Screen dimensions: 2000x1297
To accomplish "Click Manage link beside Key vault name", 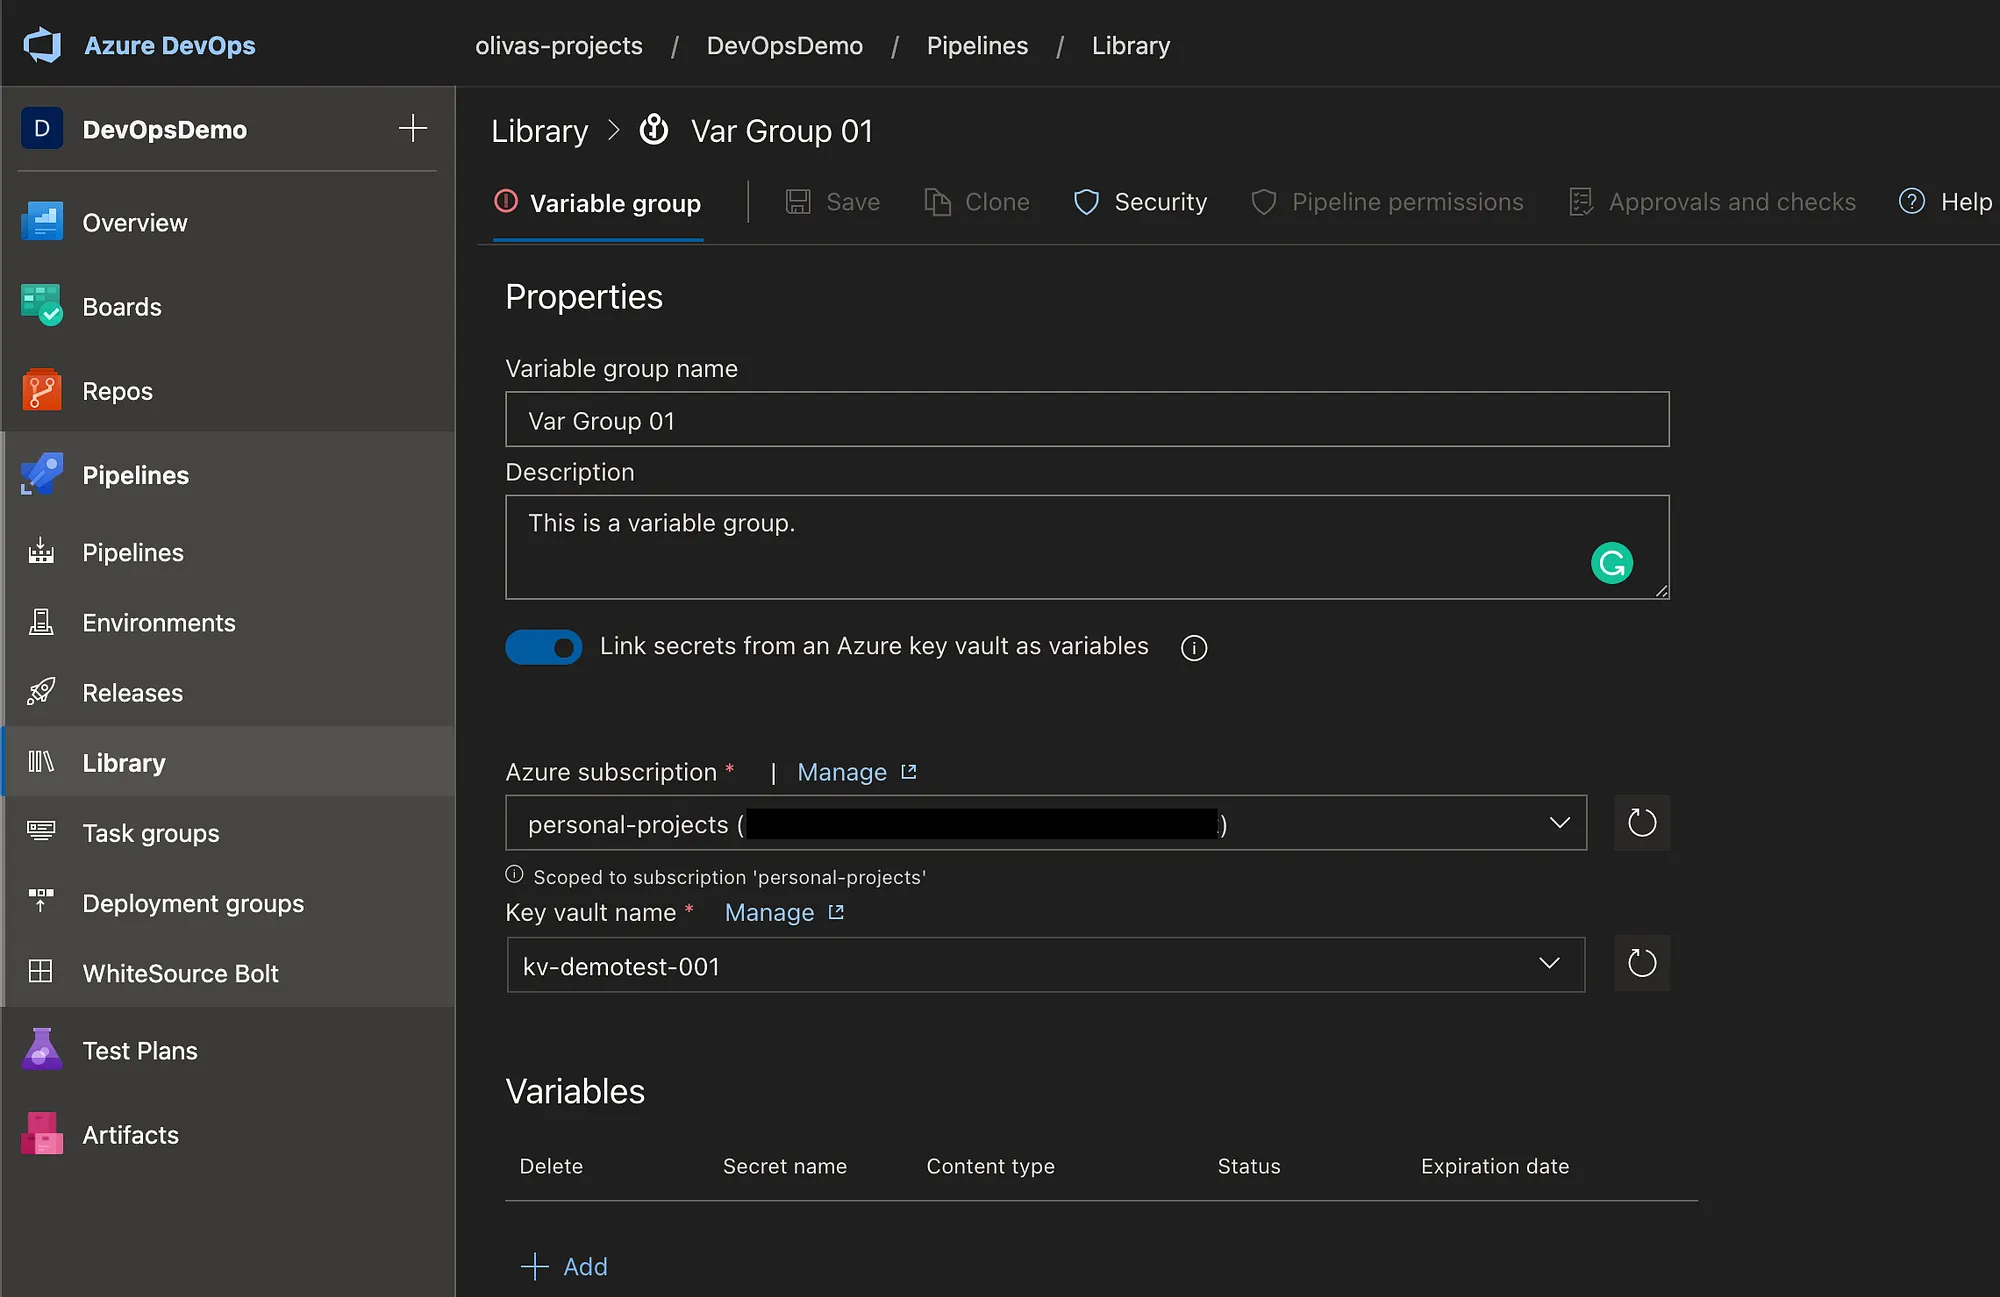I will [x=785, y=912].
